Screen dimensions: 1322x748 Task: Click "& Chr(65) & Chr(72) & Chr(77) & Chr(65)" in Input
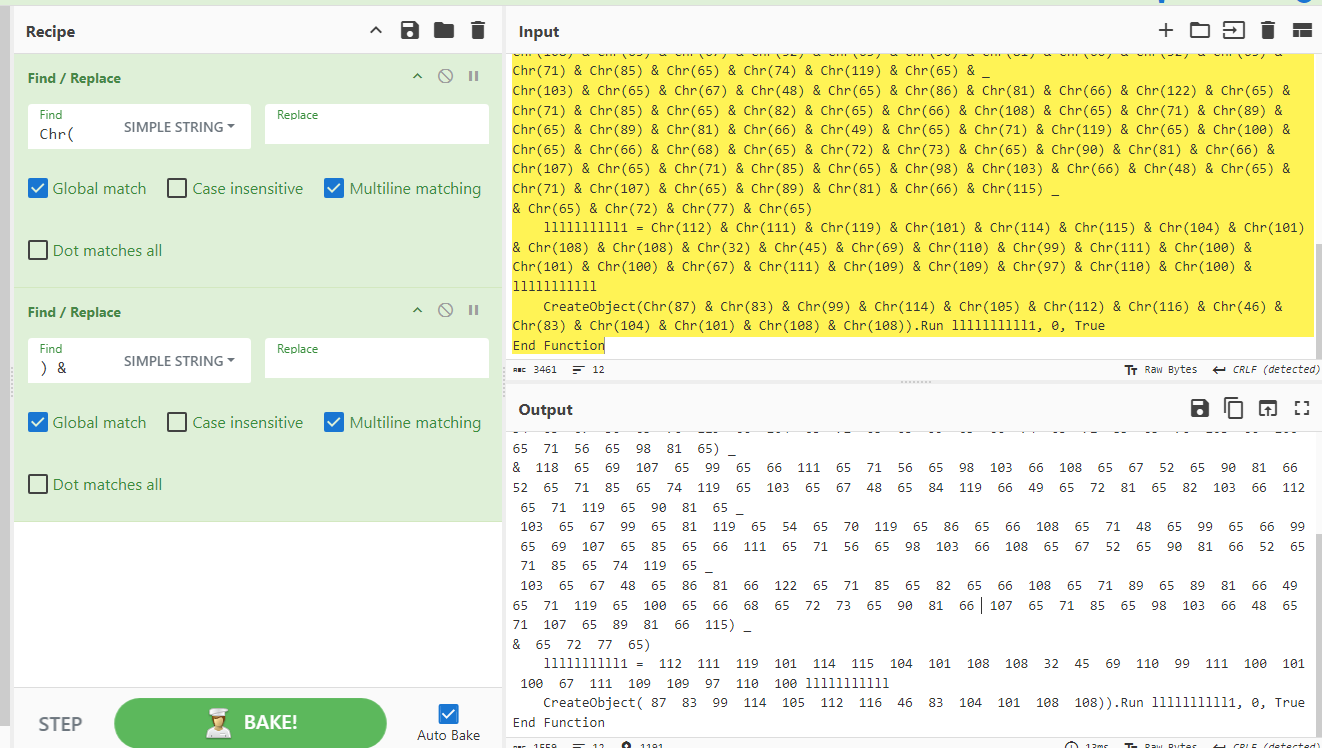(x=662, y=208)
